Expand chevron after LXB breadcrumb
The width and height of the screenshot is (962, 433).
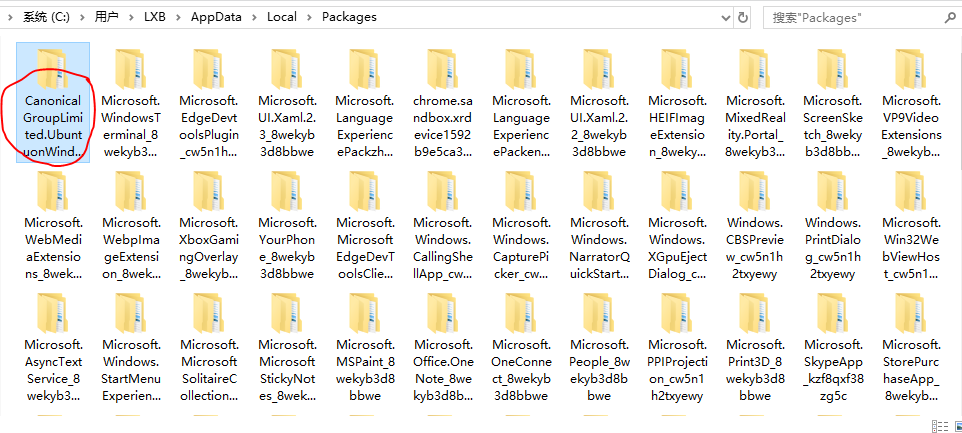tap(178, 17)
